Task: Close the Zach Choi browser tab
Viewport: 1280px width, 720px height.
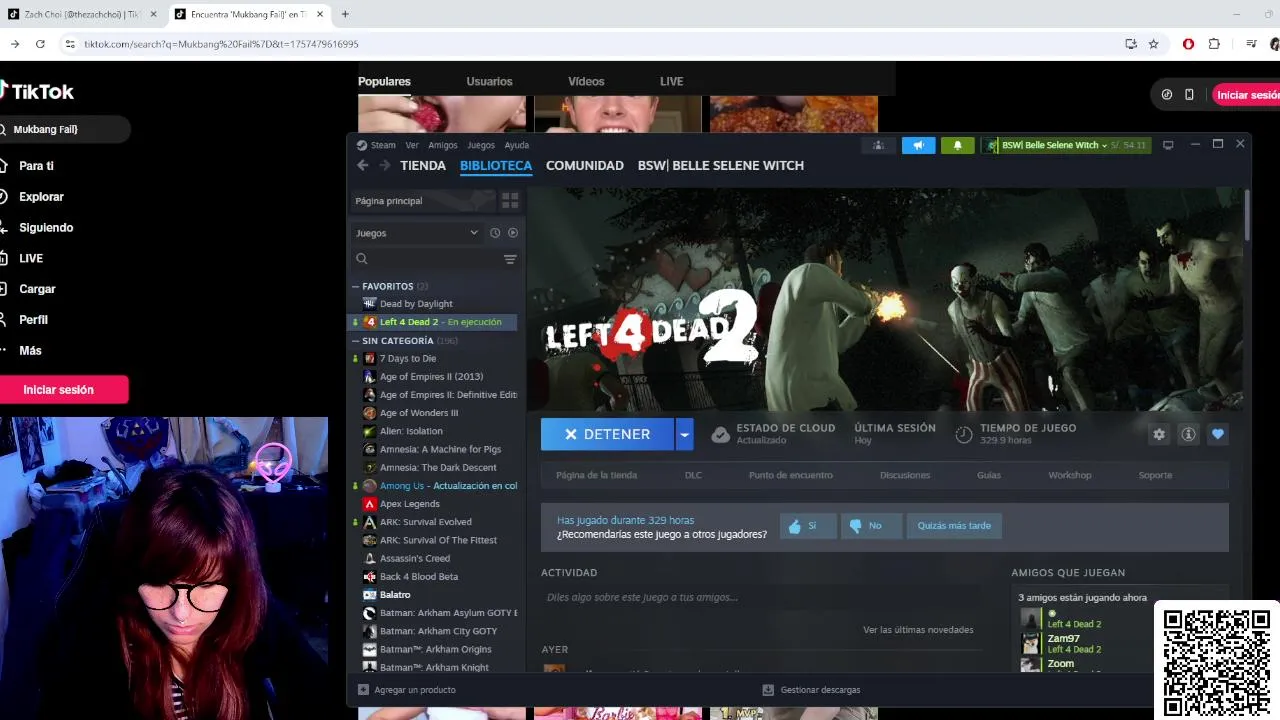Action: coord(153,14)
